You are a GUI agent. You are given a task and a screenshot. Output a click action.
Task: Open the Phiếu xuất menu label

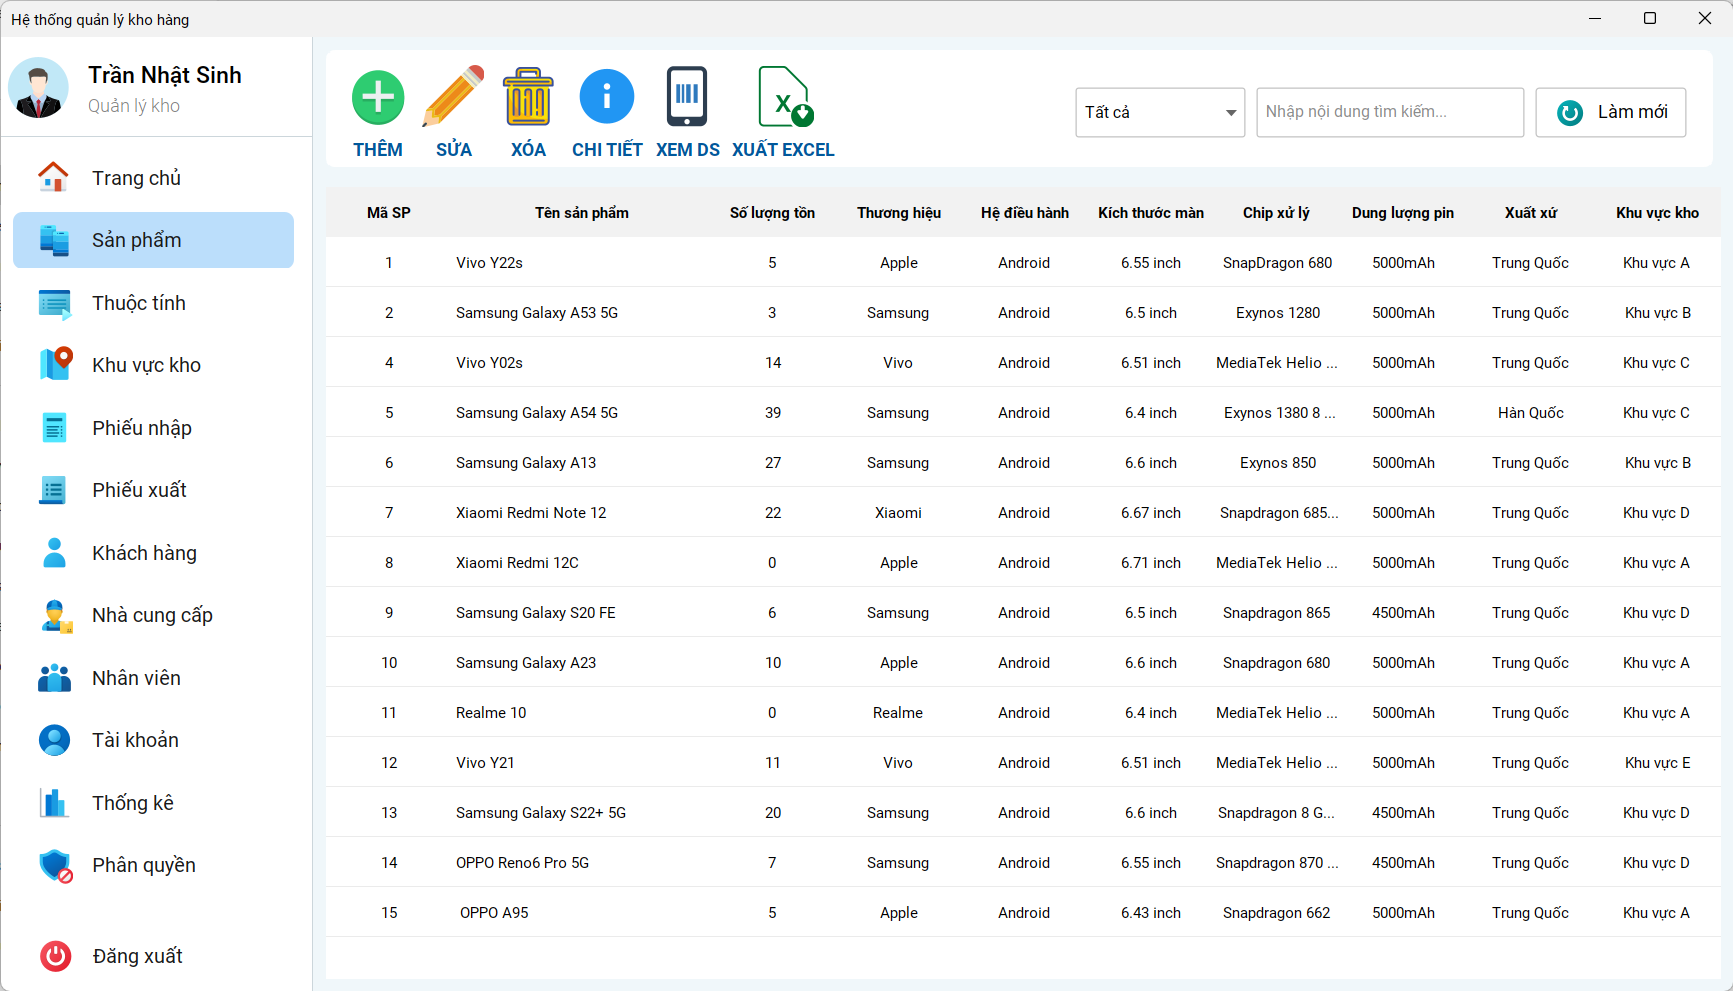(x=140, y=490)
